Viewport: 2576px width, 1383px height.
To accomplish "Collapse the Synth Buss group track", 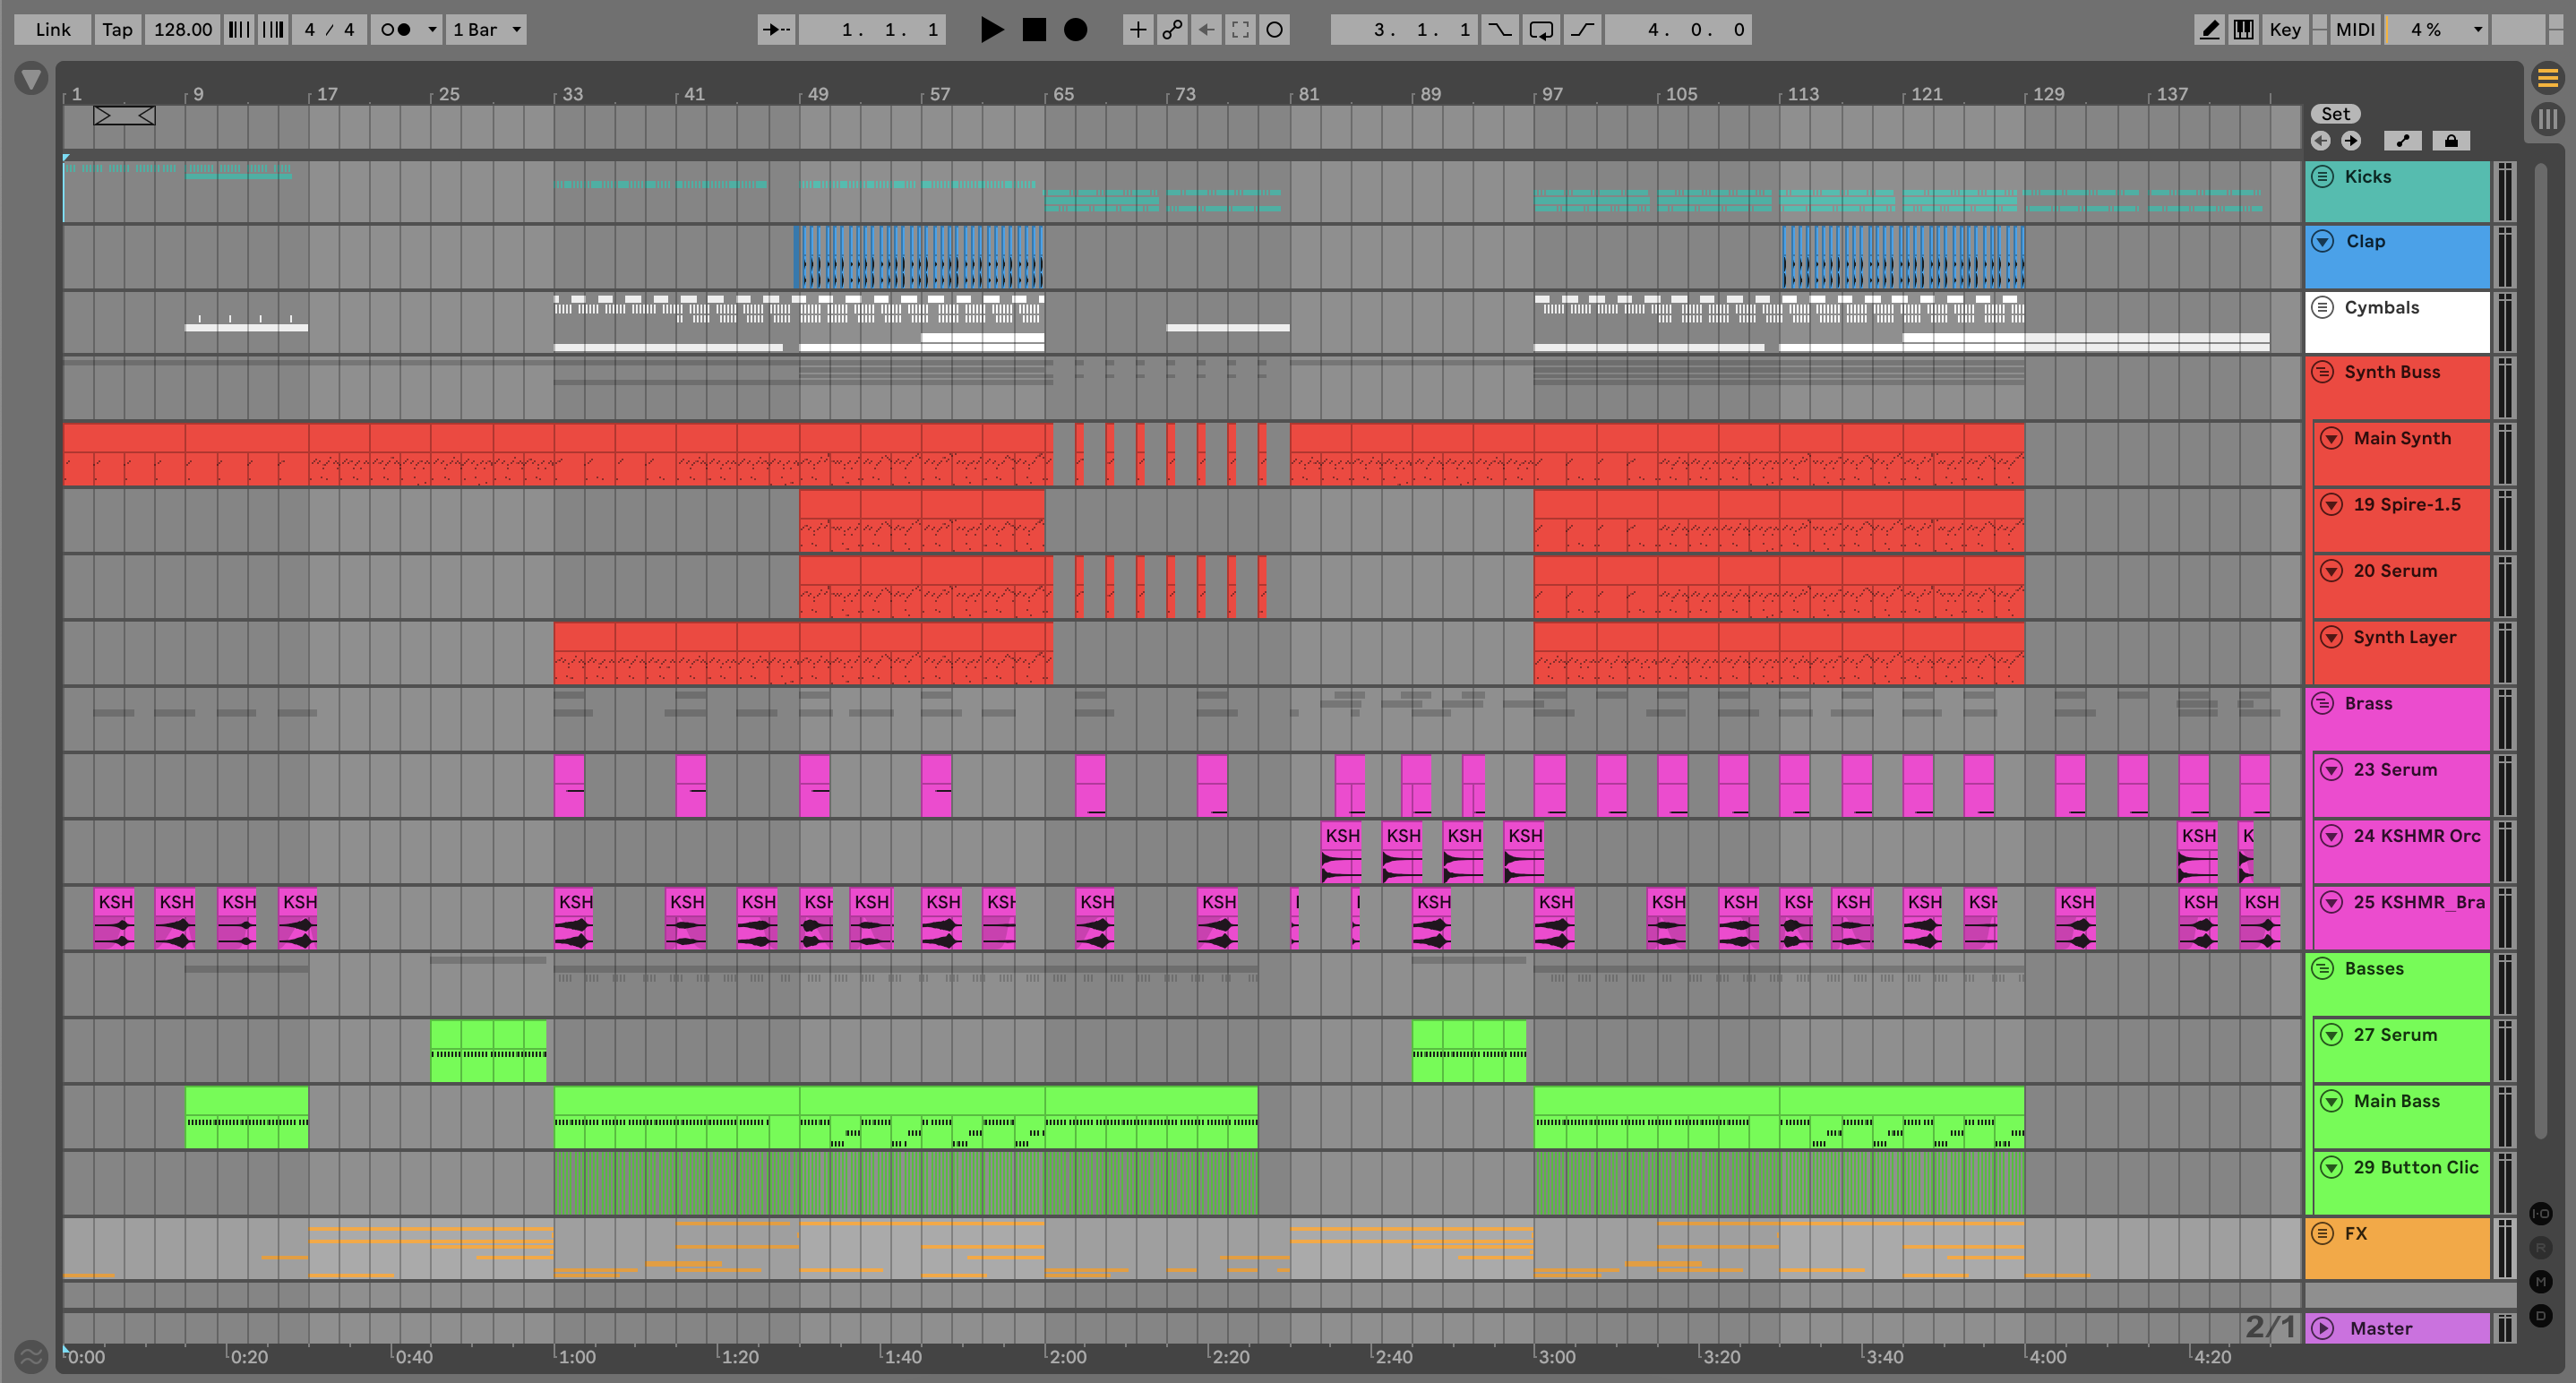I will (x=2323, y=372).
